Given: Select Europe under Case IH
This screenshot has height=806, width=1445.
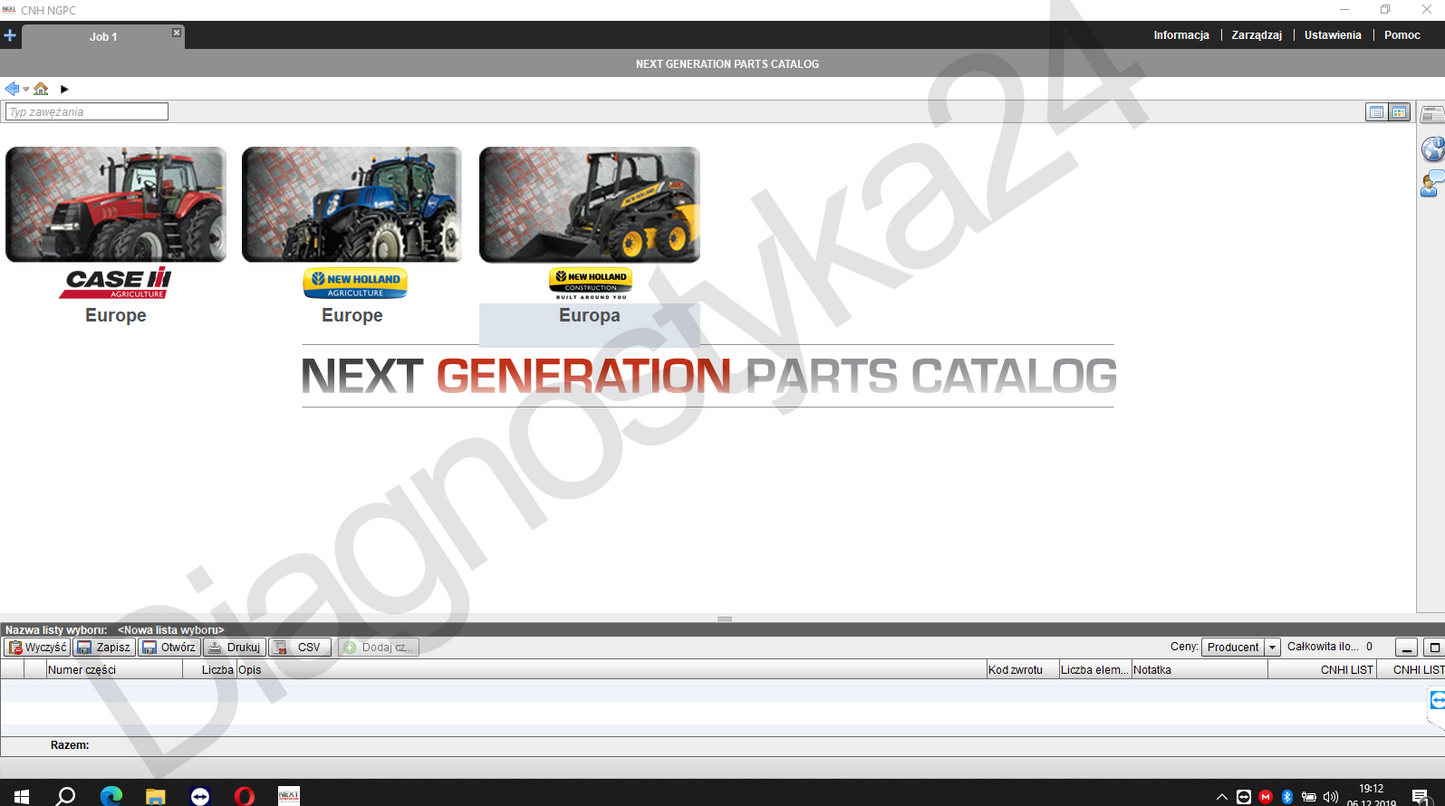Looking at the screenshot, I should click(116, 315).
